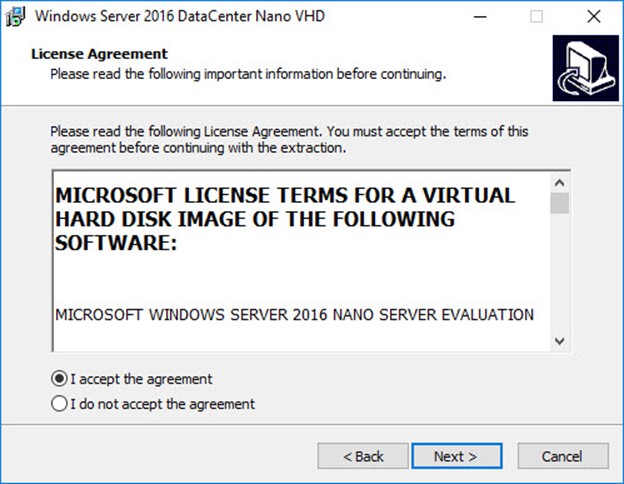Select "I accept the agreement"
The height and width of the screenshot is (484, 624).
click(60, 379)
